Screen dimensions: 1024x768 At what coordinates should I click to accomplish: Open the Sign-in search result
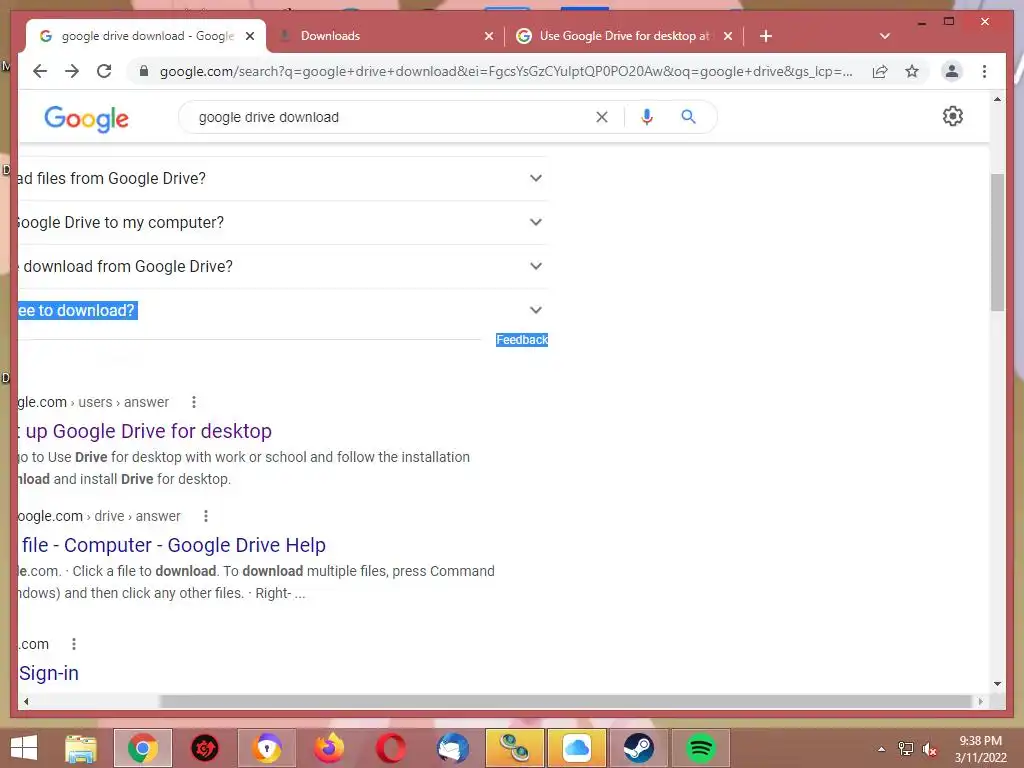(x=49, y=673)
